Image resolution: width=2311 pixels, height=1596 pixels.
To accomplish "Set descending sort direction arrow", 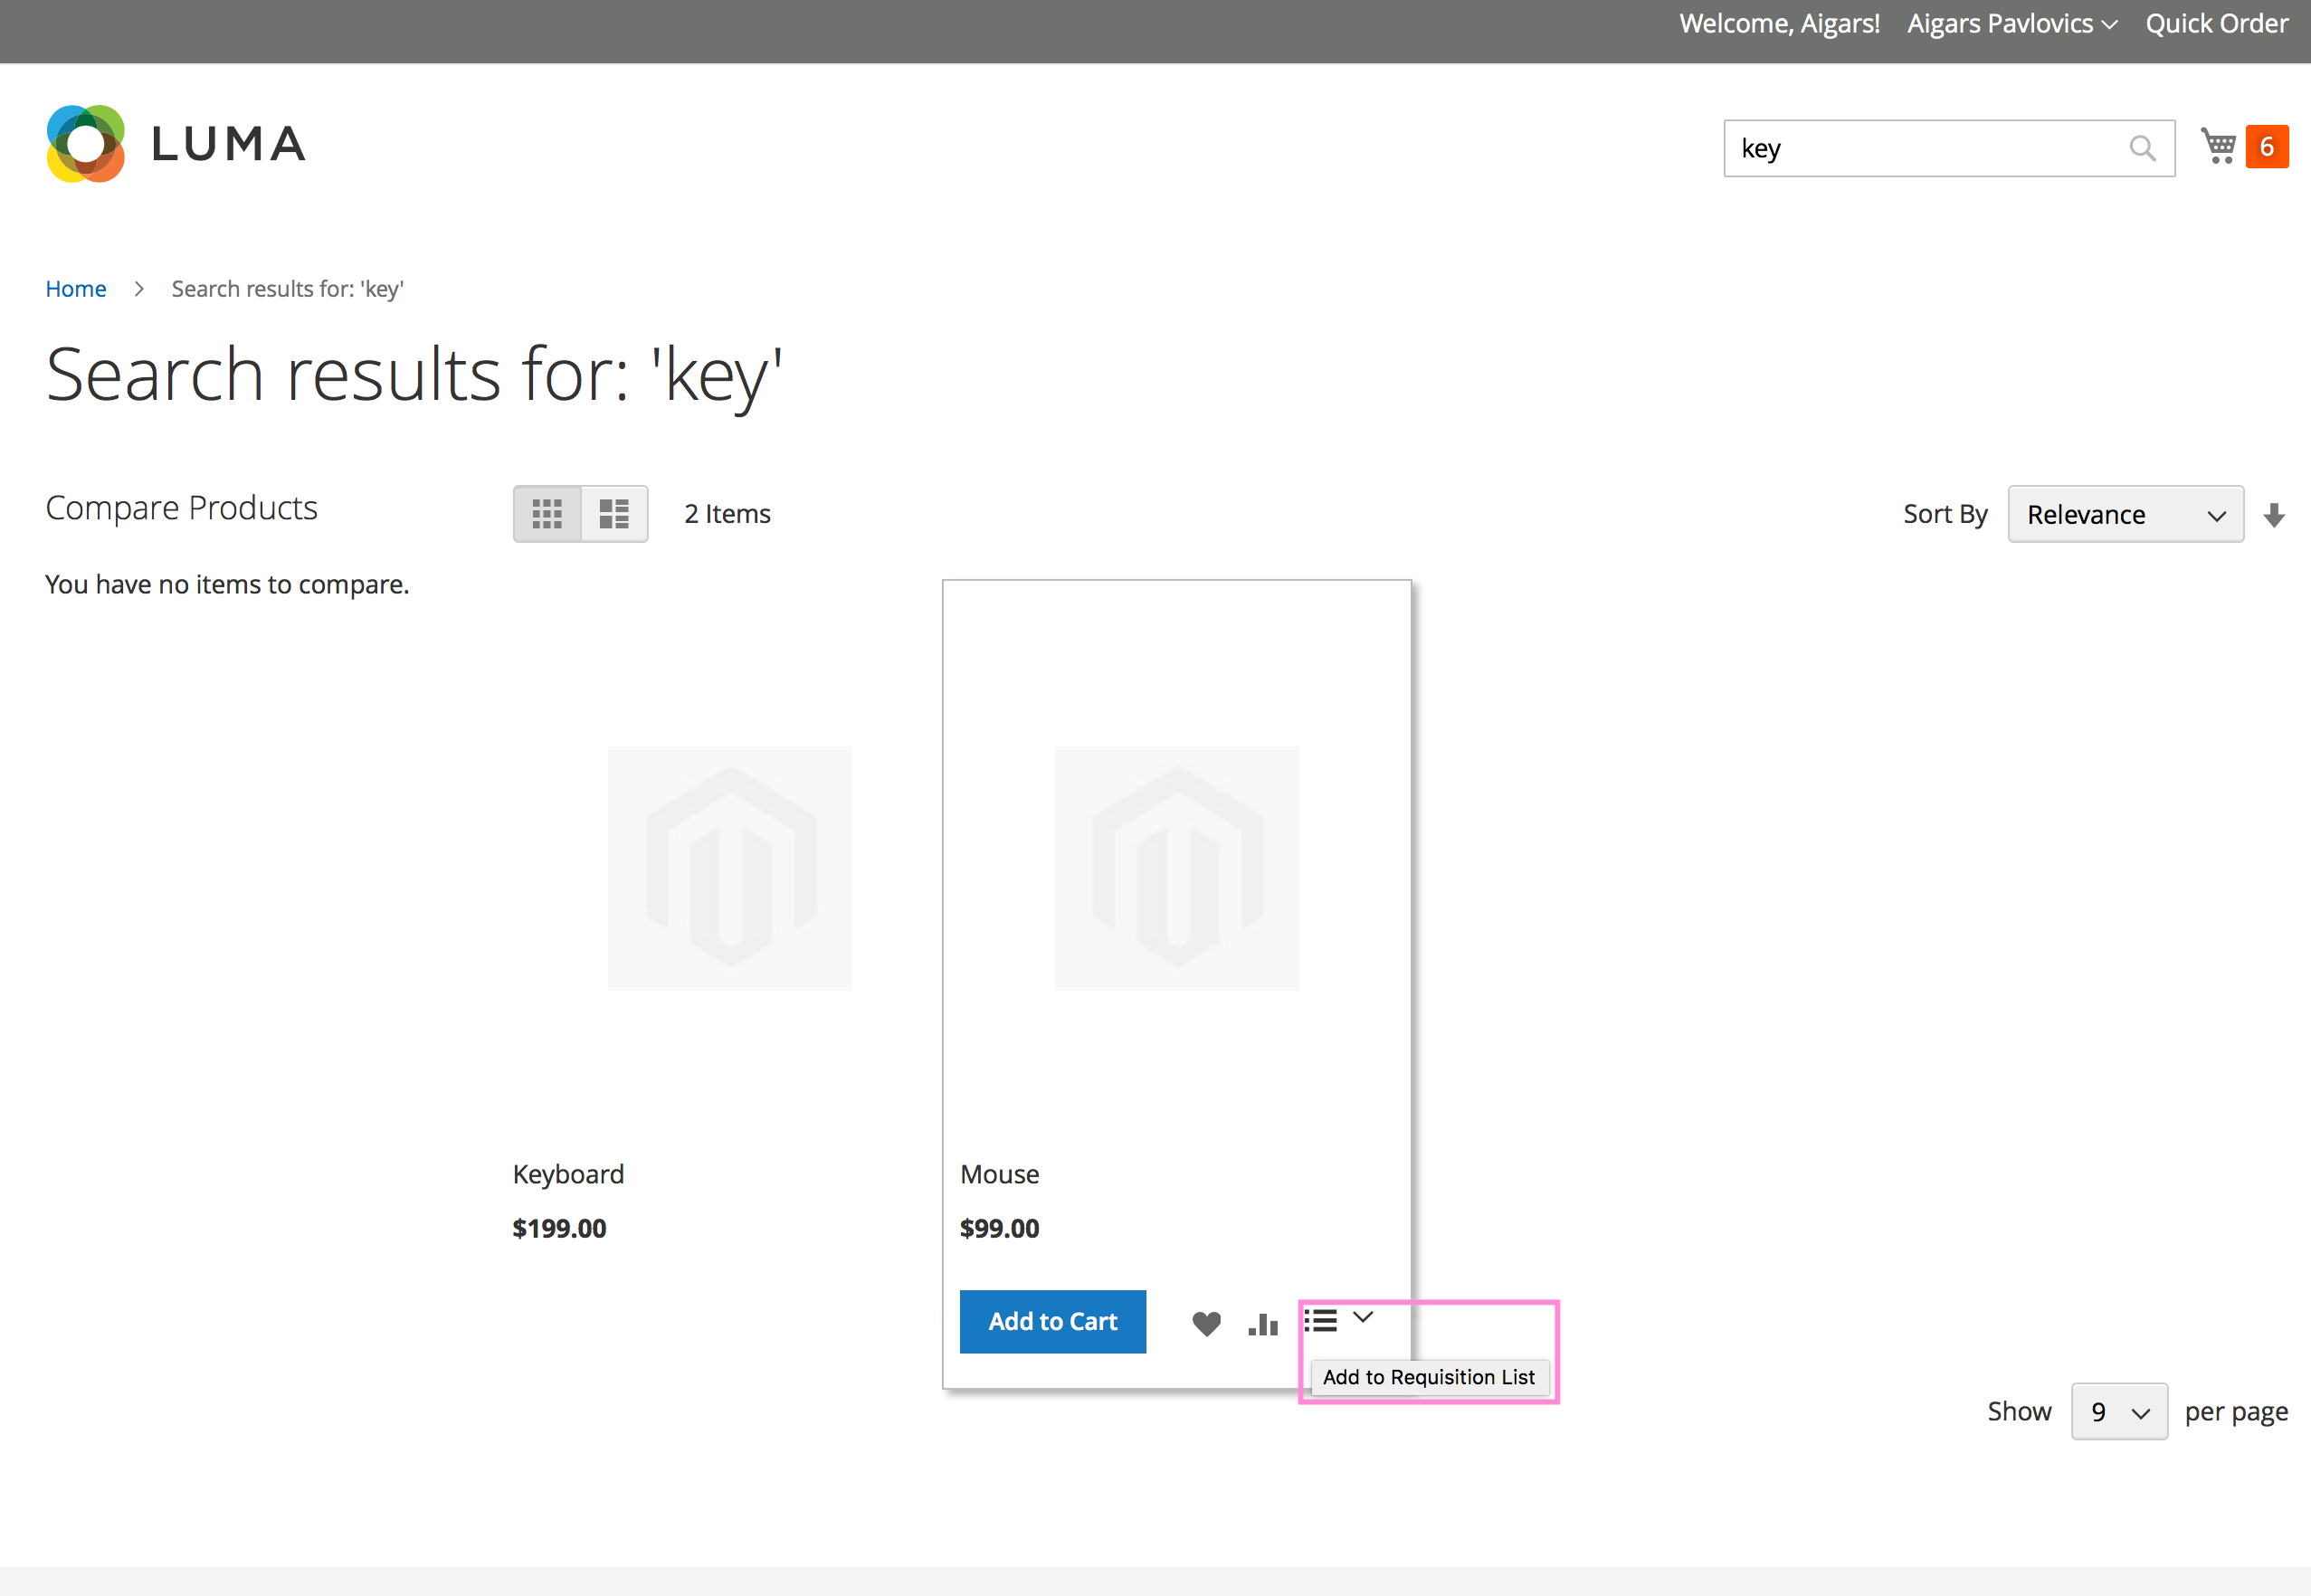I will (2274, 515).
